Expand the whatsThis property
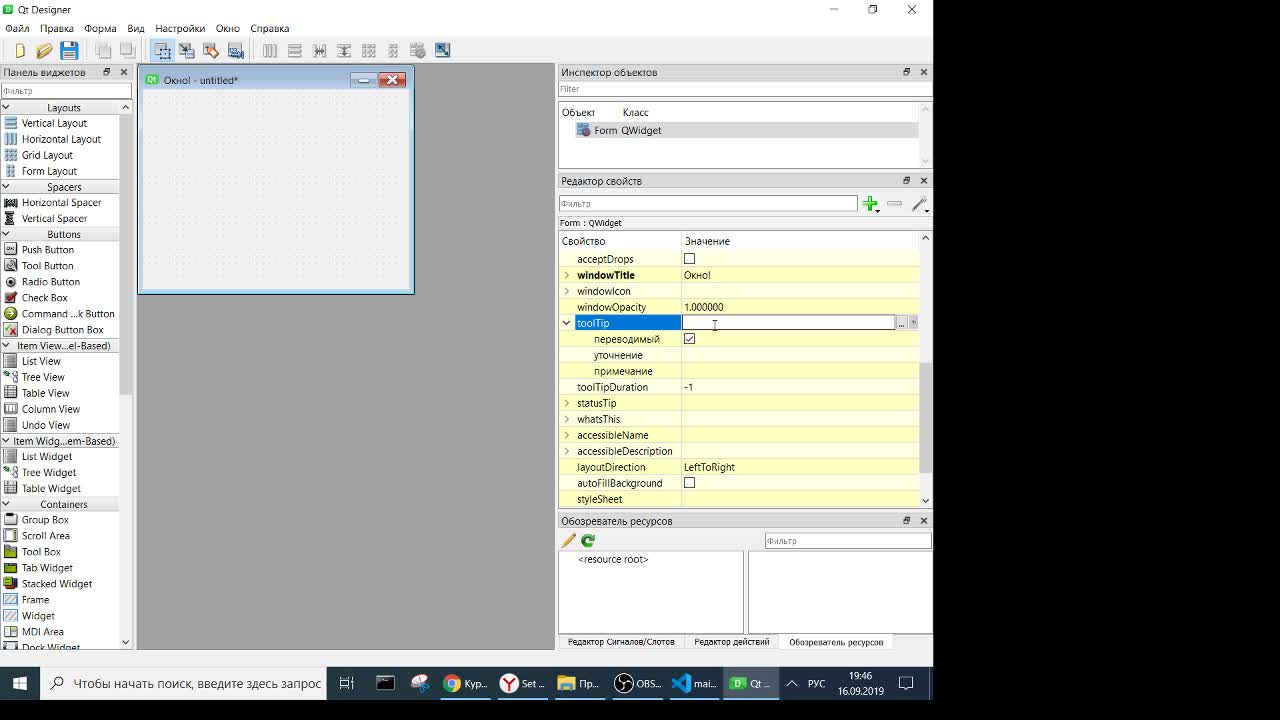 [x=567, y=419]
